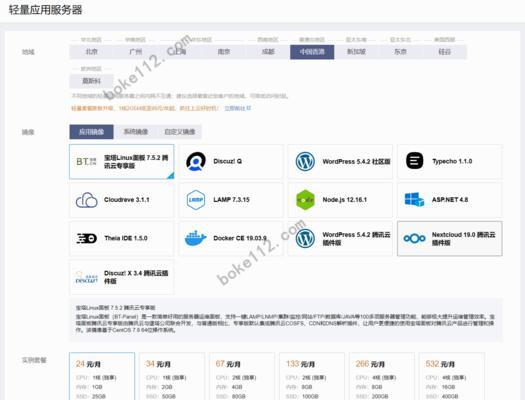This screenshot has width=525, height=400.
Task: Select the 东京 region
Action: [400, 52]
